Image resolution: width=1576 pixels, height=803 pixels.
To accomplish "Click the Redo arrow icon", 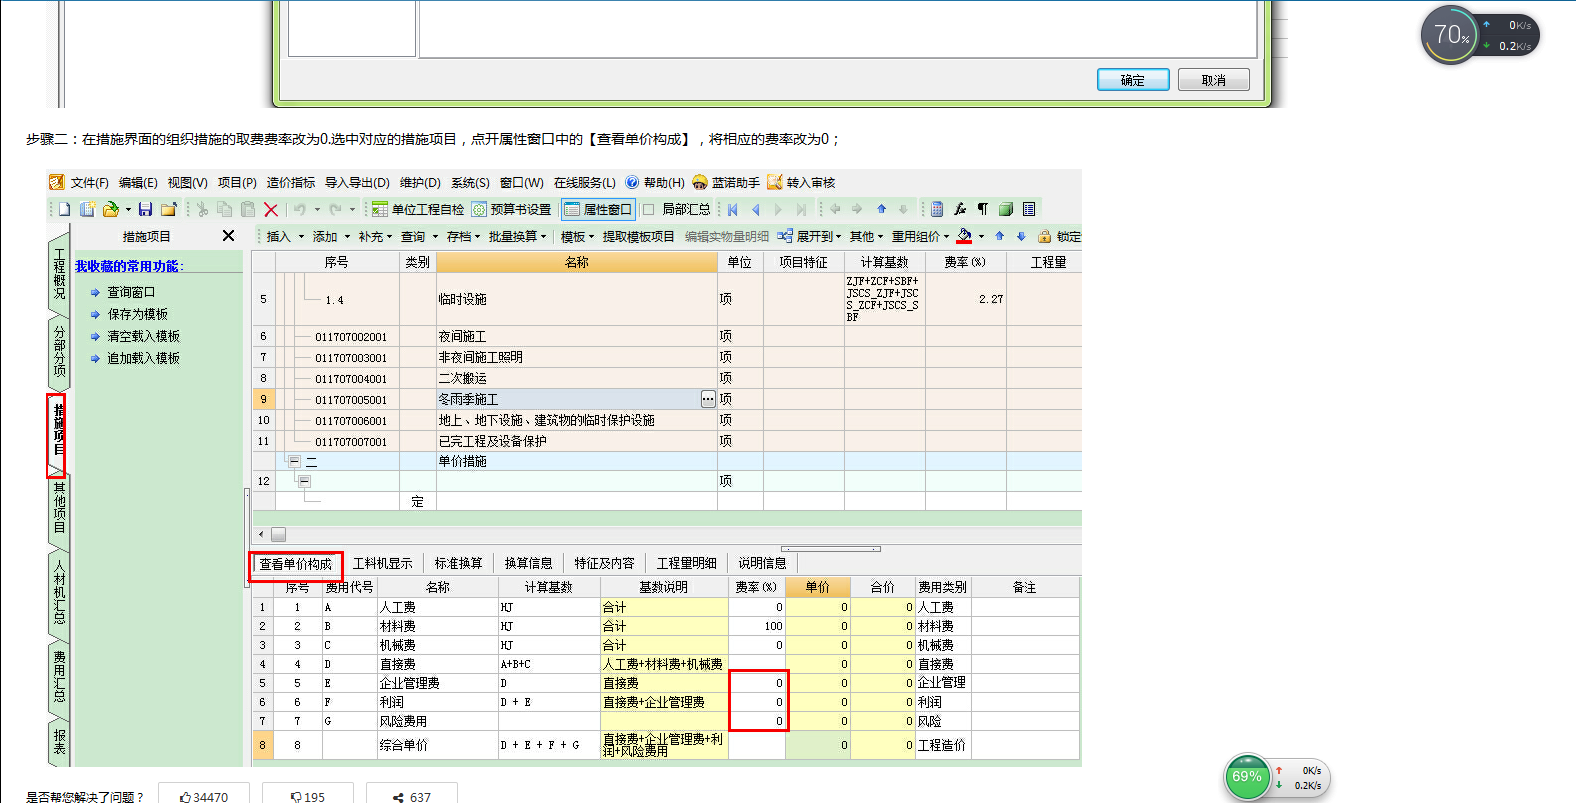I will pos(335,209).
